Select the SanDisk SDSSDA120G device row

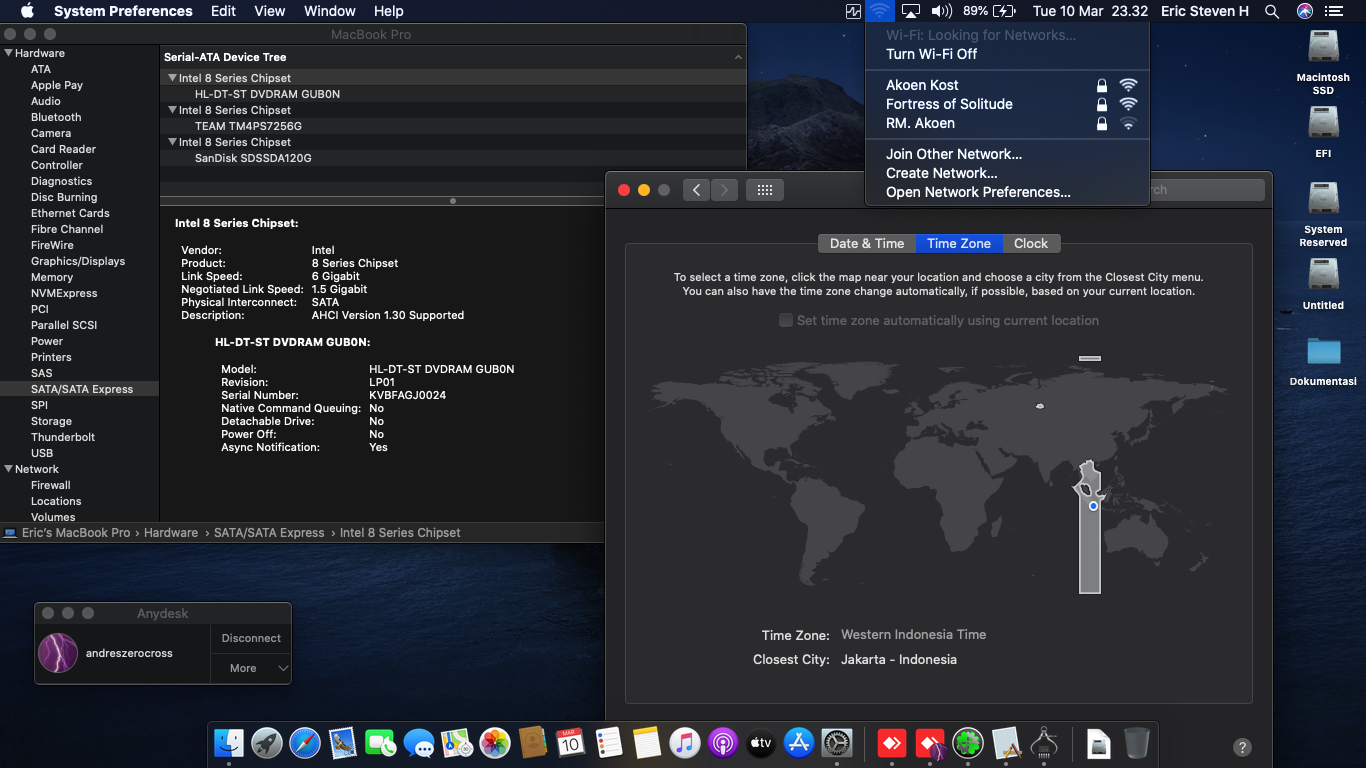coord(453,158)
